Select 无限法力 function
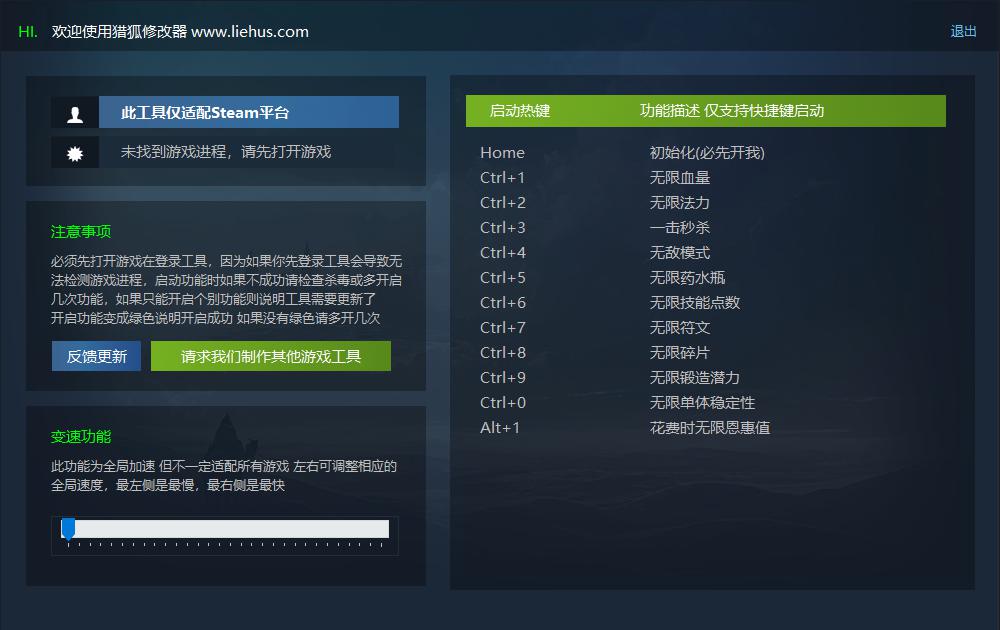Viewport: 1000px width, 630px height. (x=679, y=202)
